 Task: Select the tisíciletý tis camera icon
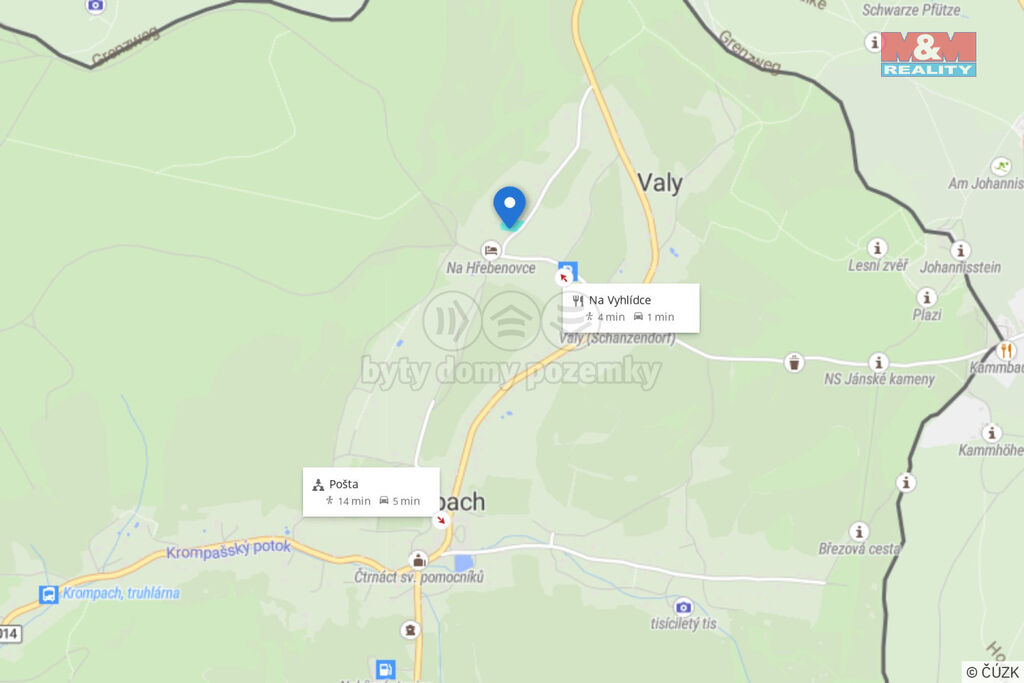[x=683, y=607]
